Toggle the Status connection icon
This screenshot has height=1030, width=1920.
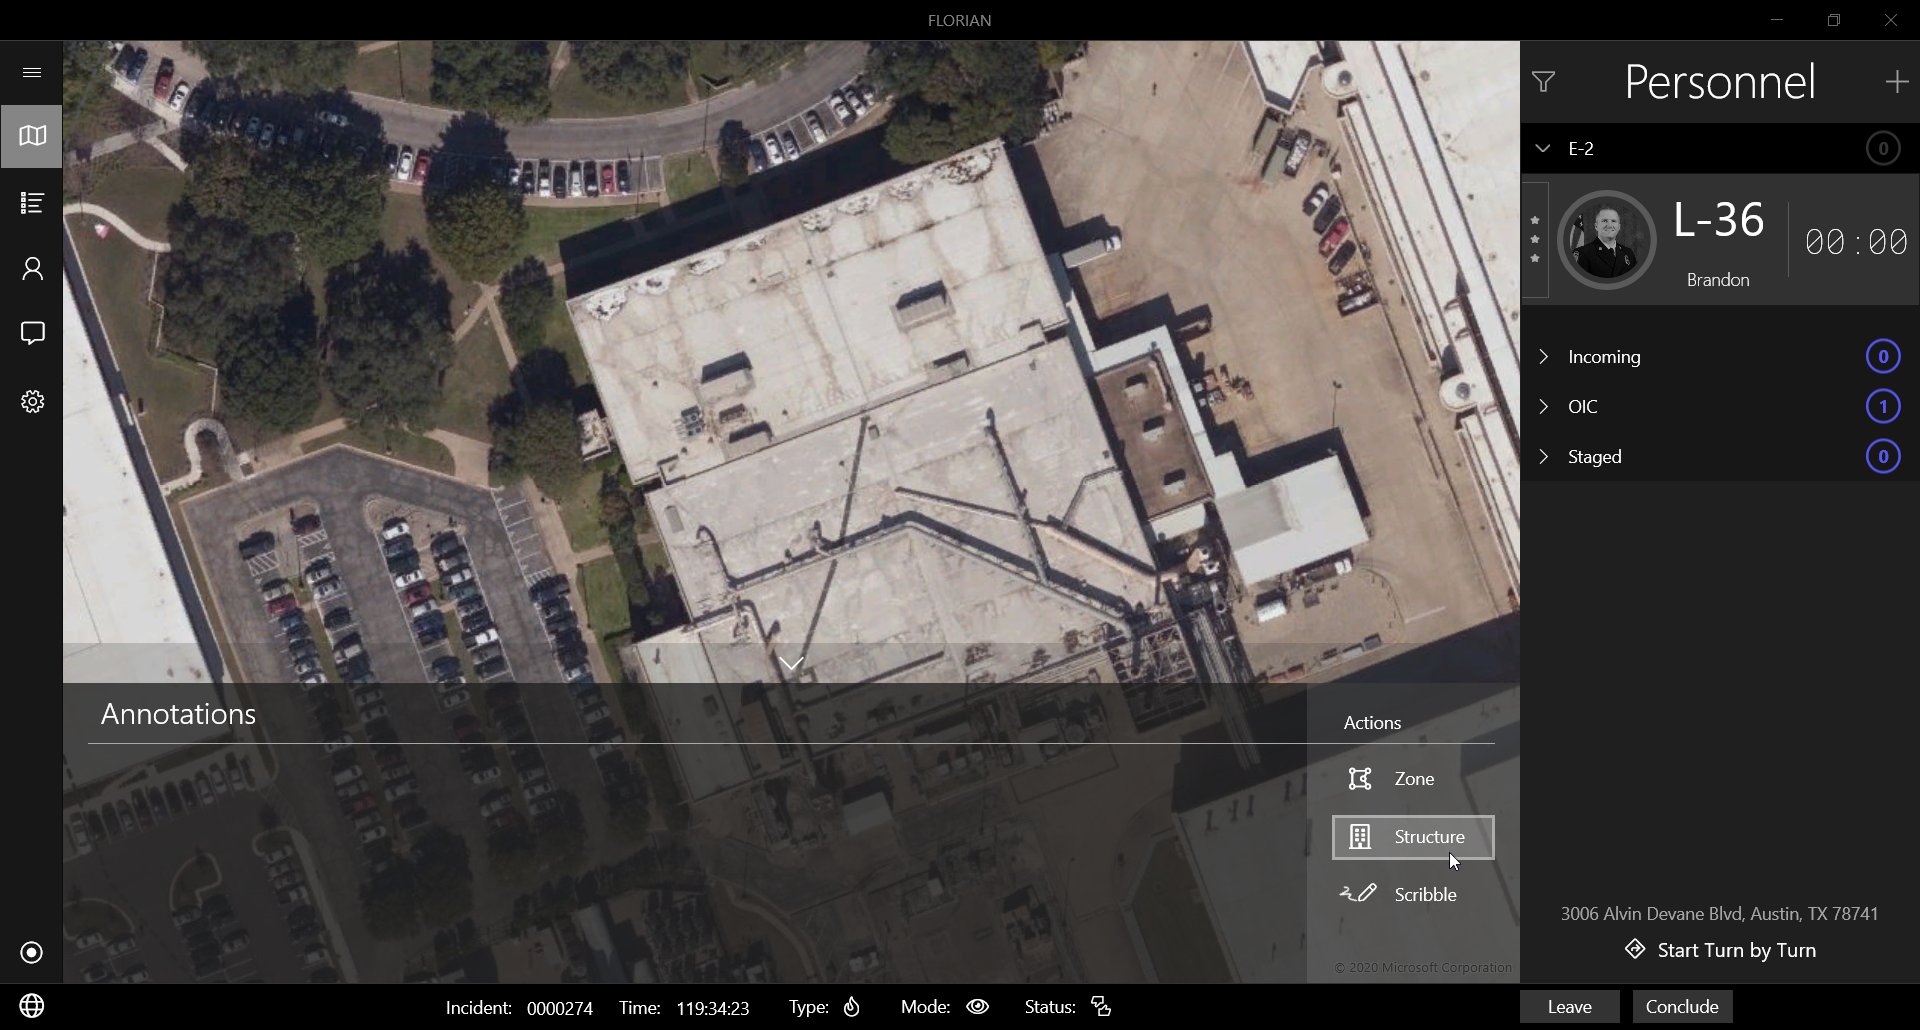pos(1101,1007)
